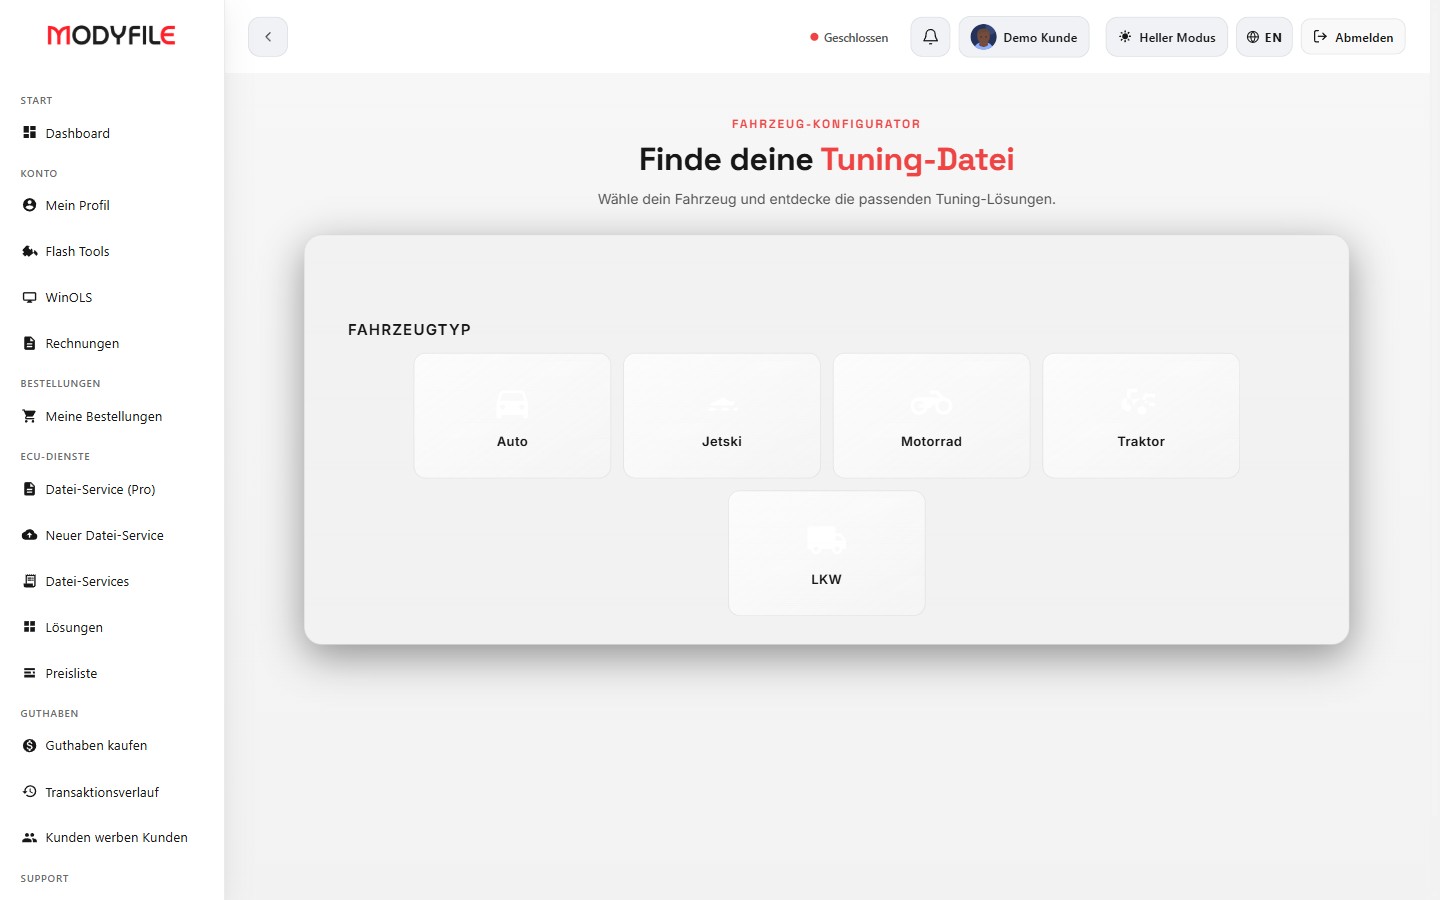Select the Auto vehicle type card
The image size is (1440, 900).
point(512,416)
